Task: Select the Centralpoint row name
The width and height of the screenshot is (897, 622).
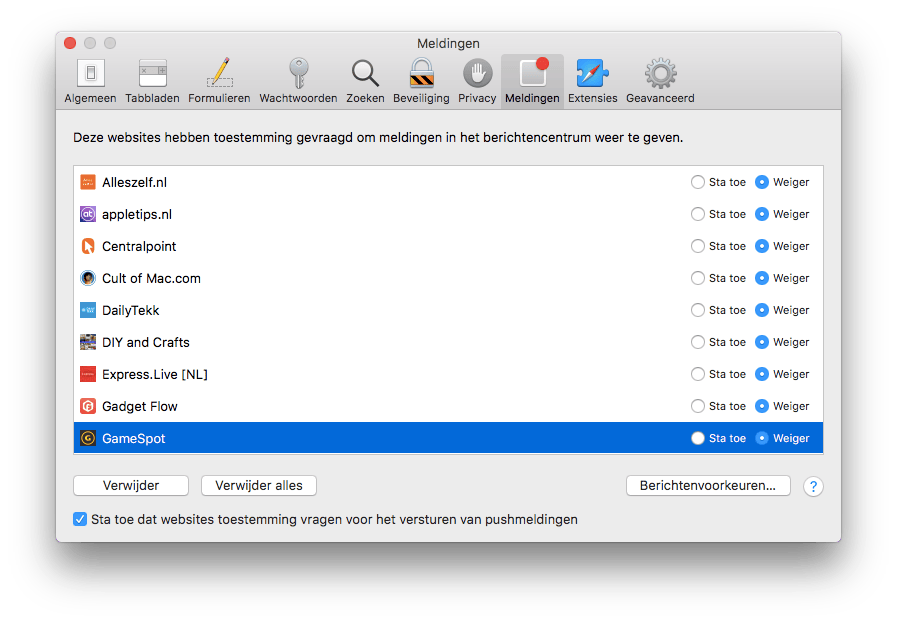Action: pyautogui.click(x=139, y=247)
